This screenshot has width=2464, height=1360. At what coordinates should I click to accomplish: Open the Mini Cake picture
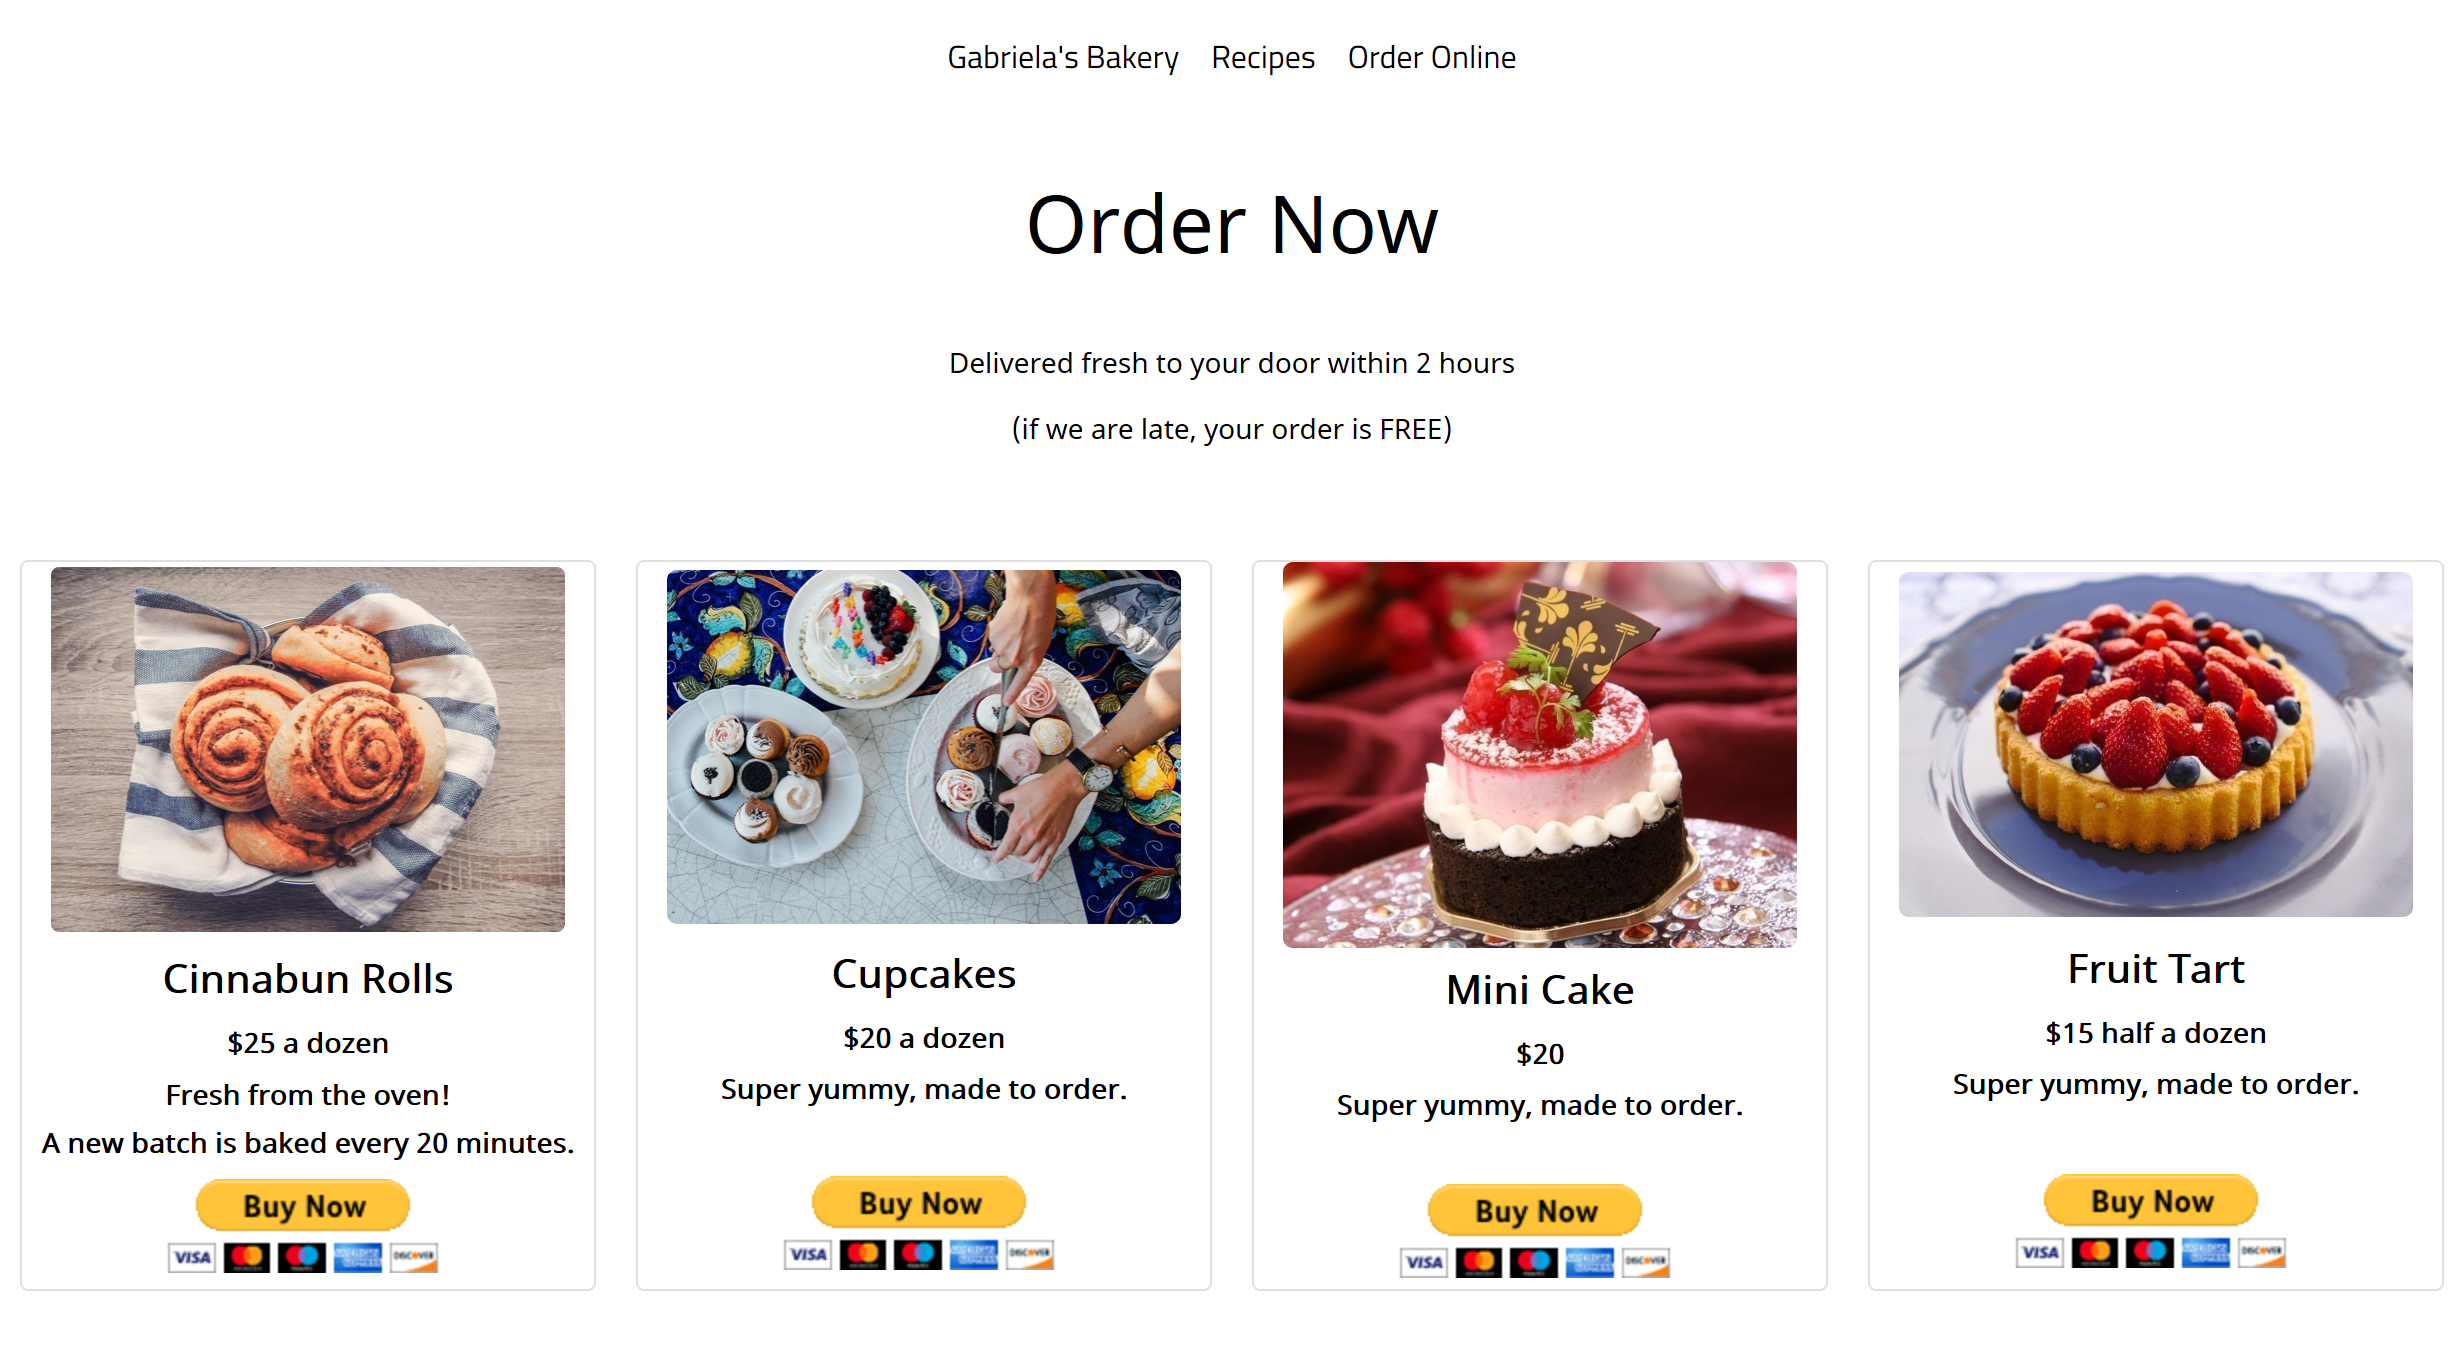[x=1540, y=755]
